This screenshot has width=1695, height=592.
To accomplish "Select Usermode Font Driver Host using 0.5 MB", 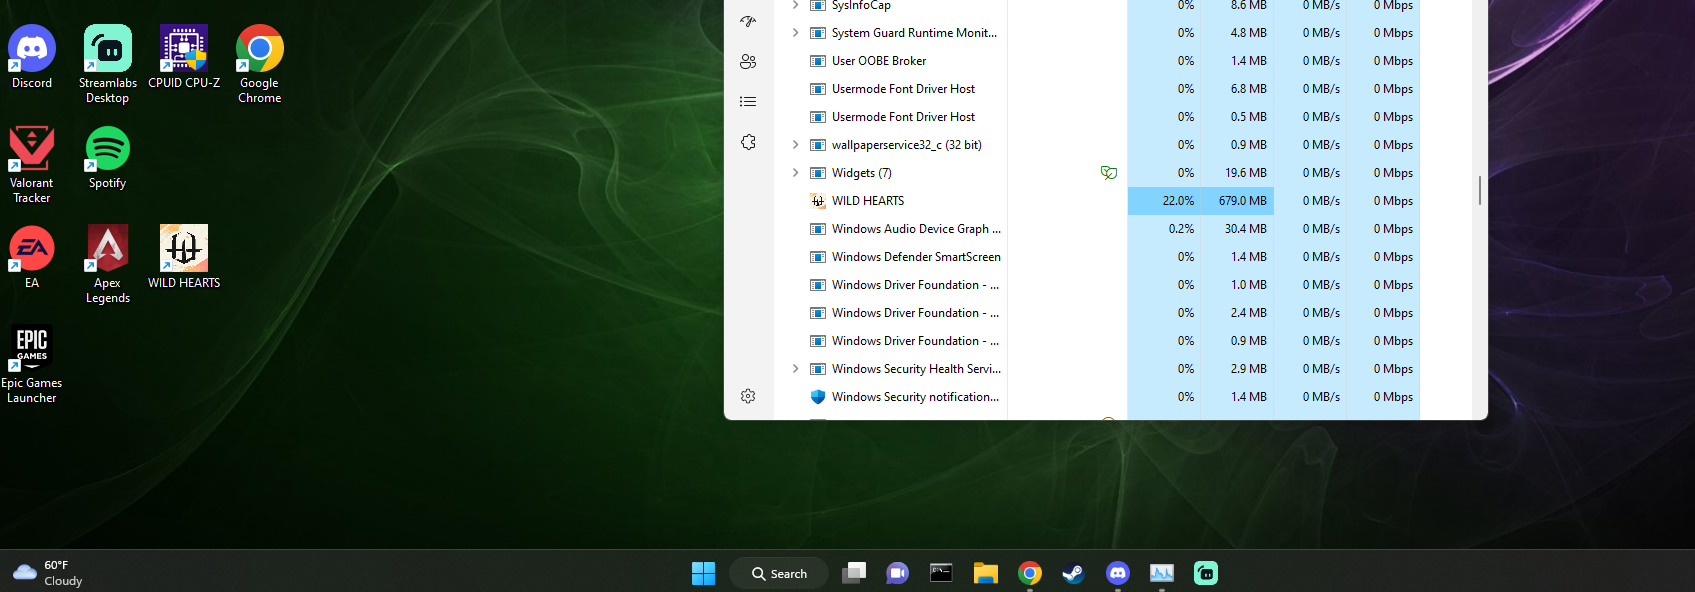I will tap(1097, 117).
